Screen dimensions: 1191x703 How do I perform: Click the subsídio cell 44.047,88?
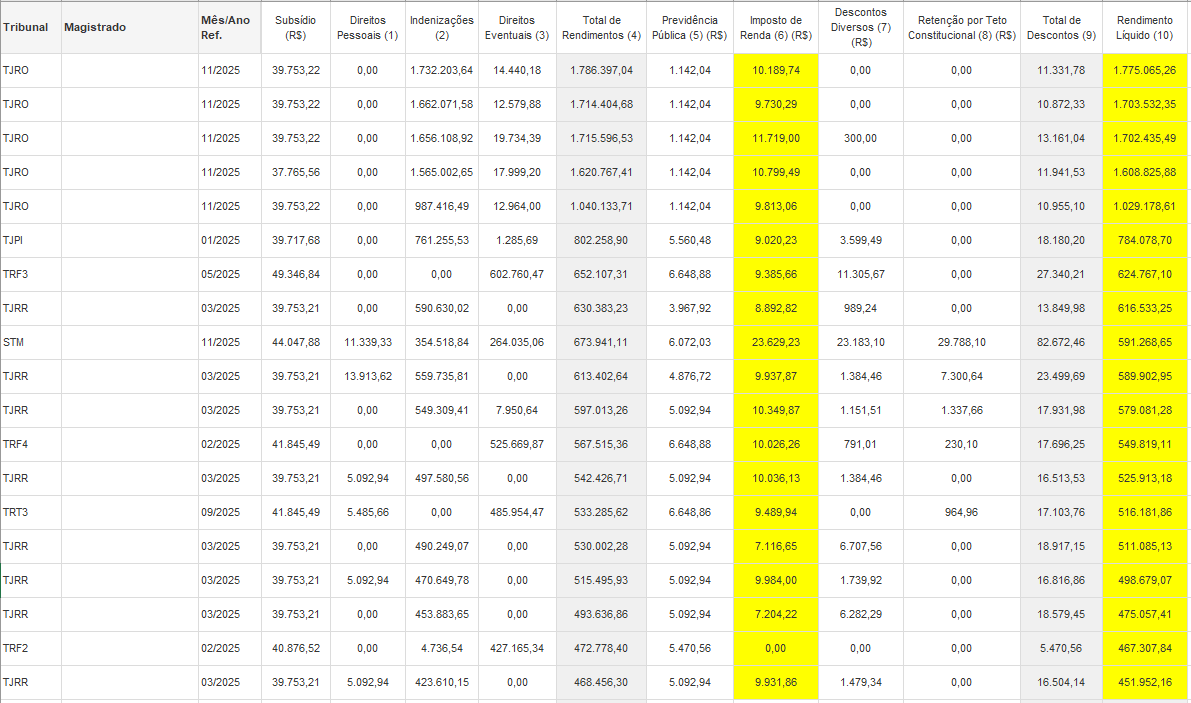click(295, 342)
